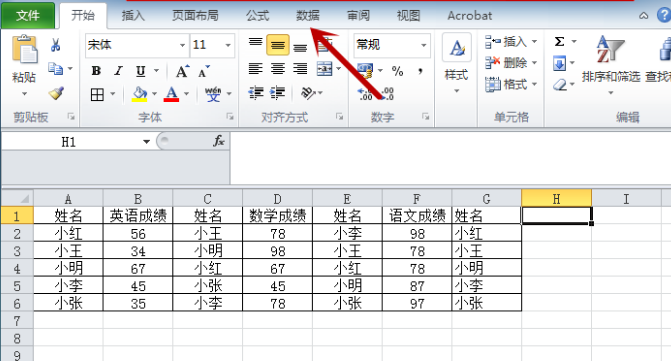Apply red font color A
Screen dimensions: 671x361
[x=172, y=94]
